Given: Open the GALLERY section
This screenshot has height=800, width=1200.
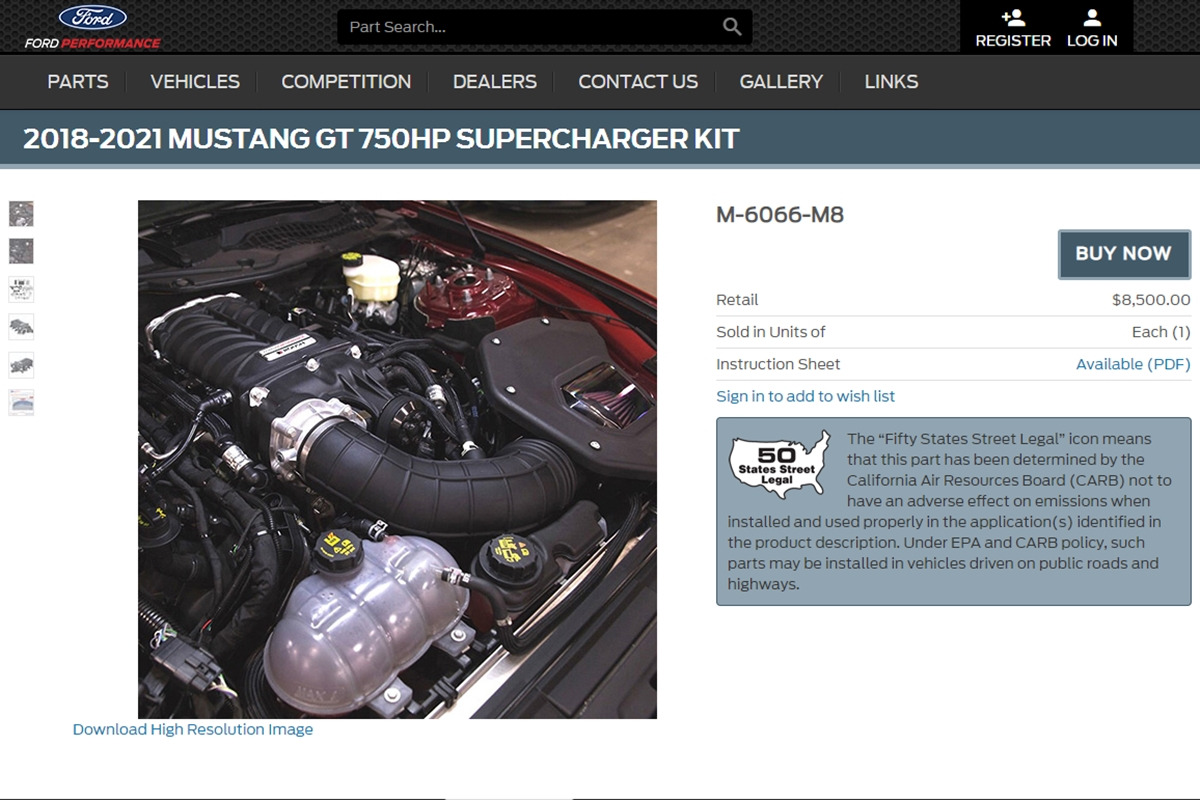Looking at the screenshot, I should coord(781,82).
